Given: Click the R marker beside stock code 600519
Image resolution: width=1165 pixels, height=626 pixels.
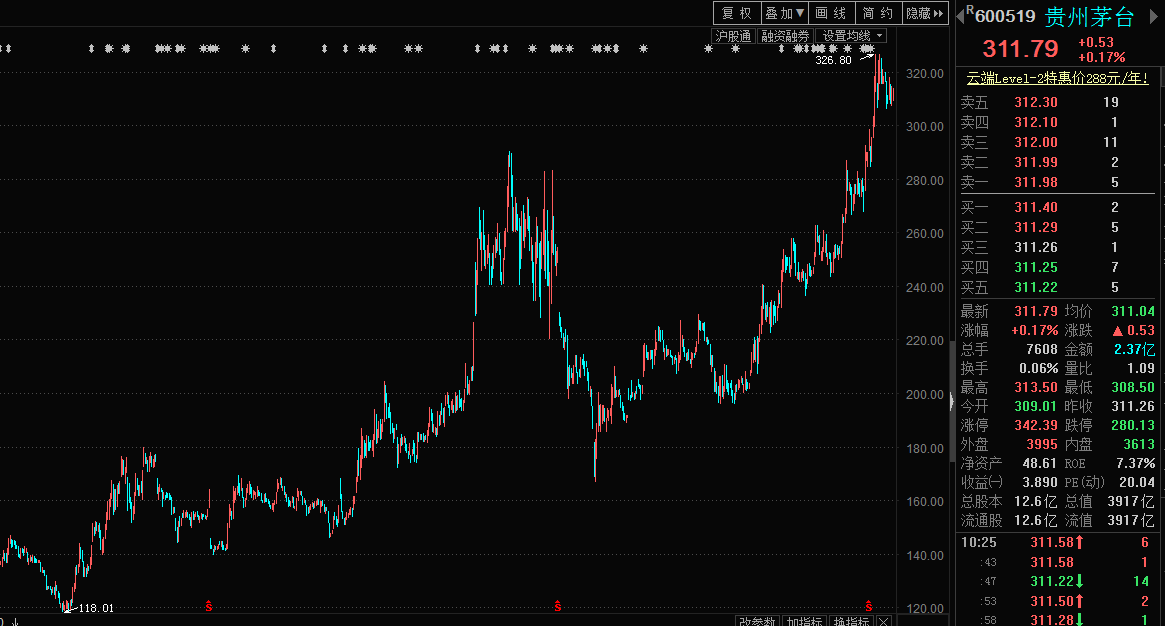Looking at the screenshot, I should [970, 10].
